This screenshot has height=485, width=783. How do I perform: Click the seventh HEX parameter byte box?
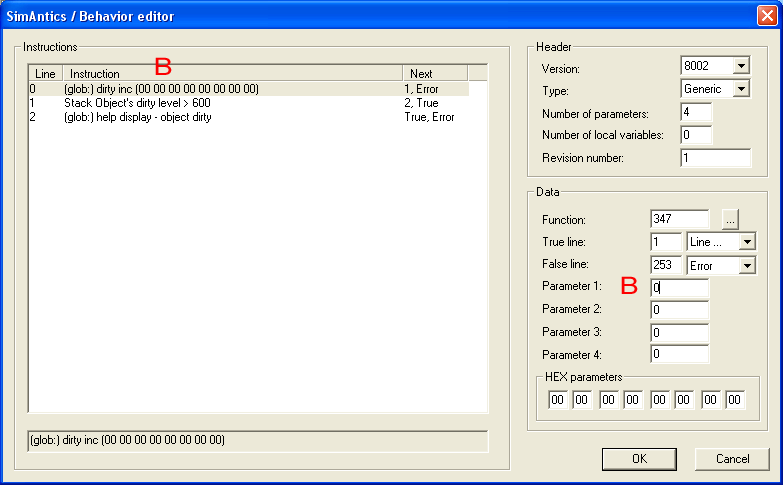[x=711, y=400]
